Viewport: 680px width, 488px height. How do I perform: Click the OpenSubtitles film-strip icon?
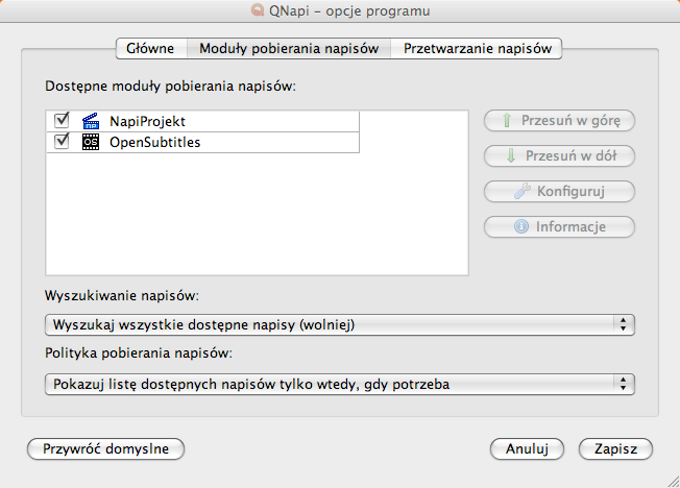(91, 142)
